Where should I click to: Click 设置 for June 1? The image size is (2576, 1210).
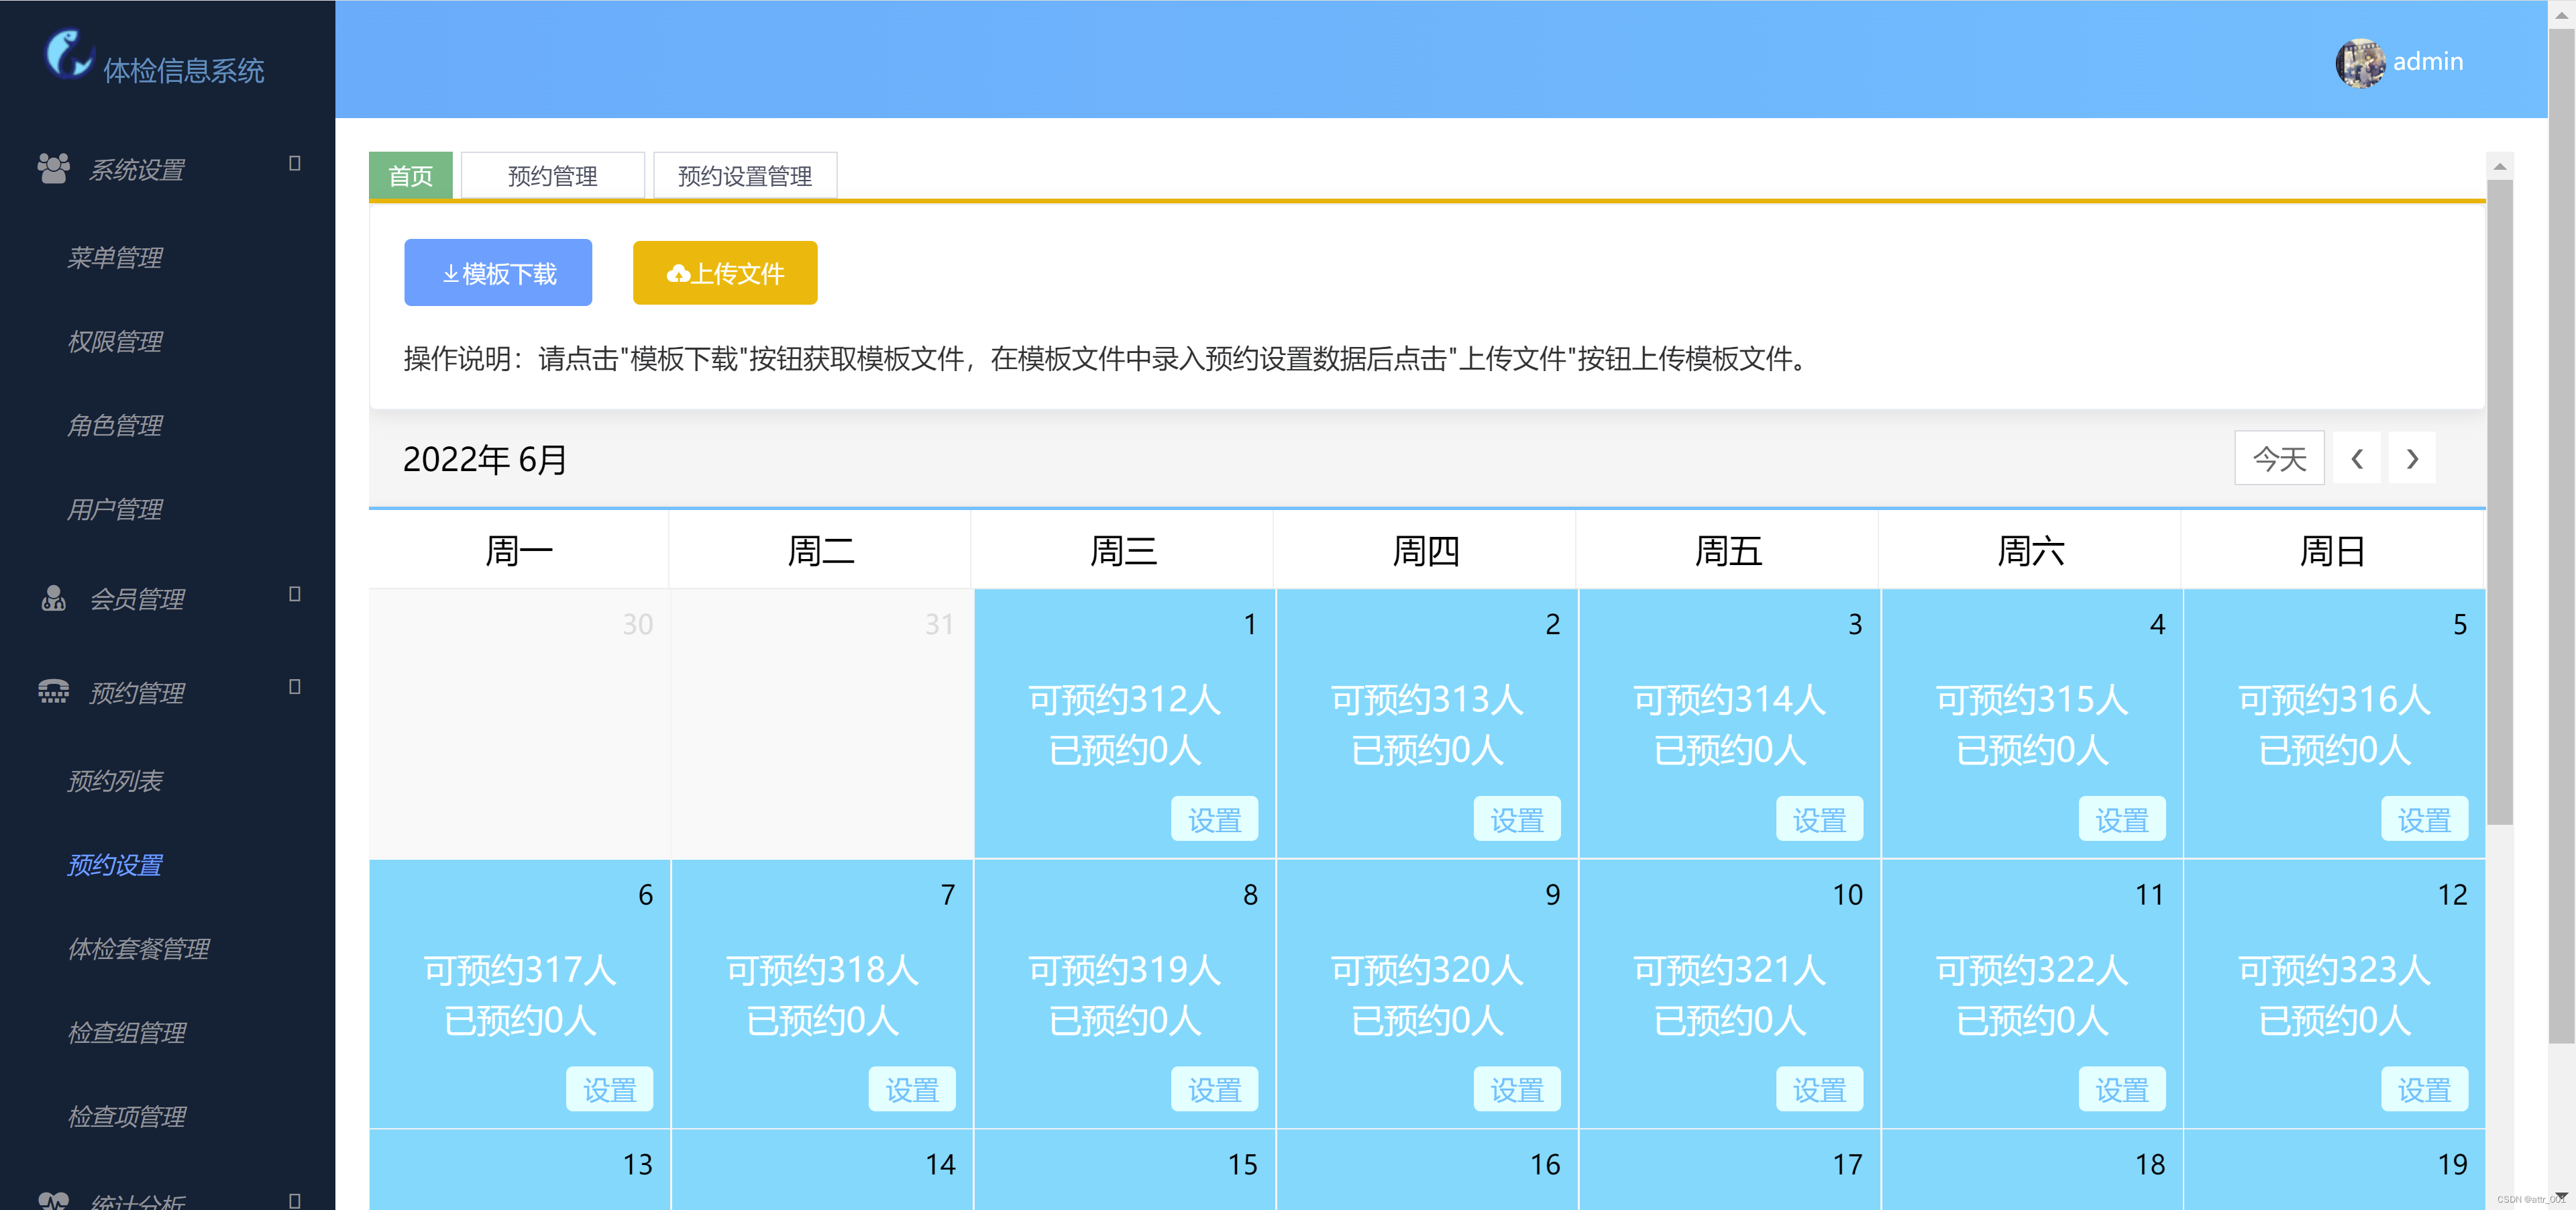[x=1214, y=820]
